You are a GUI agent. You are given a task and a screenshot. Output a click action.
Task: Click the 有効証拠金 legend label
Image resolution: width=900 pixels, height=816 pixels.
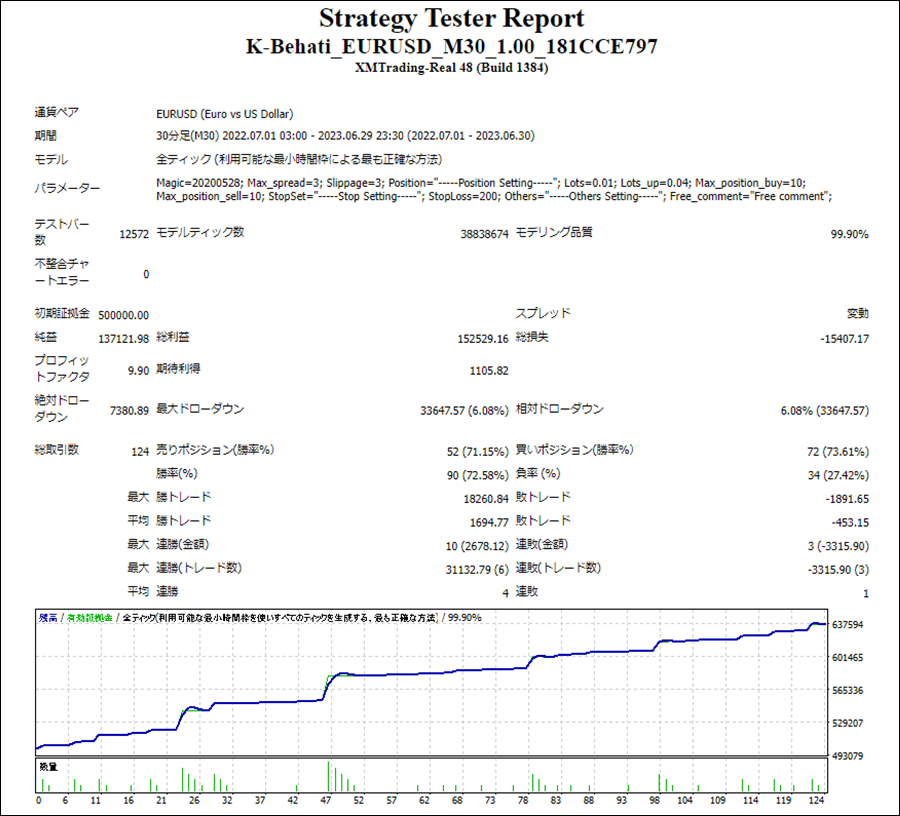[90, 618]
